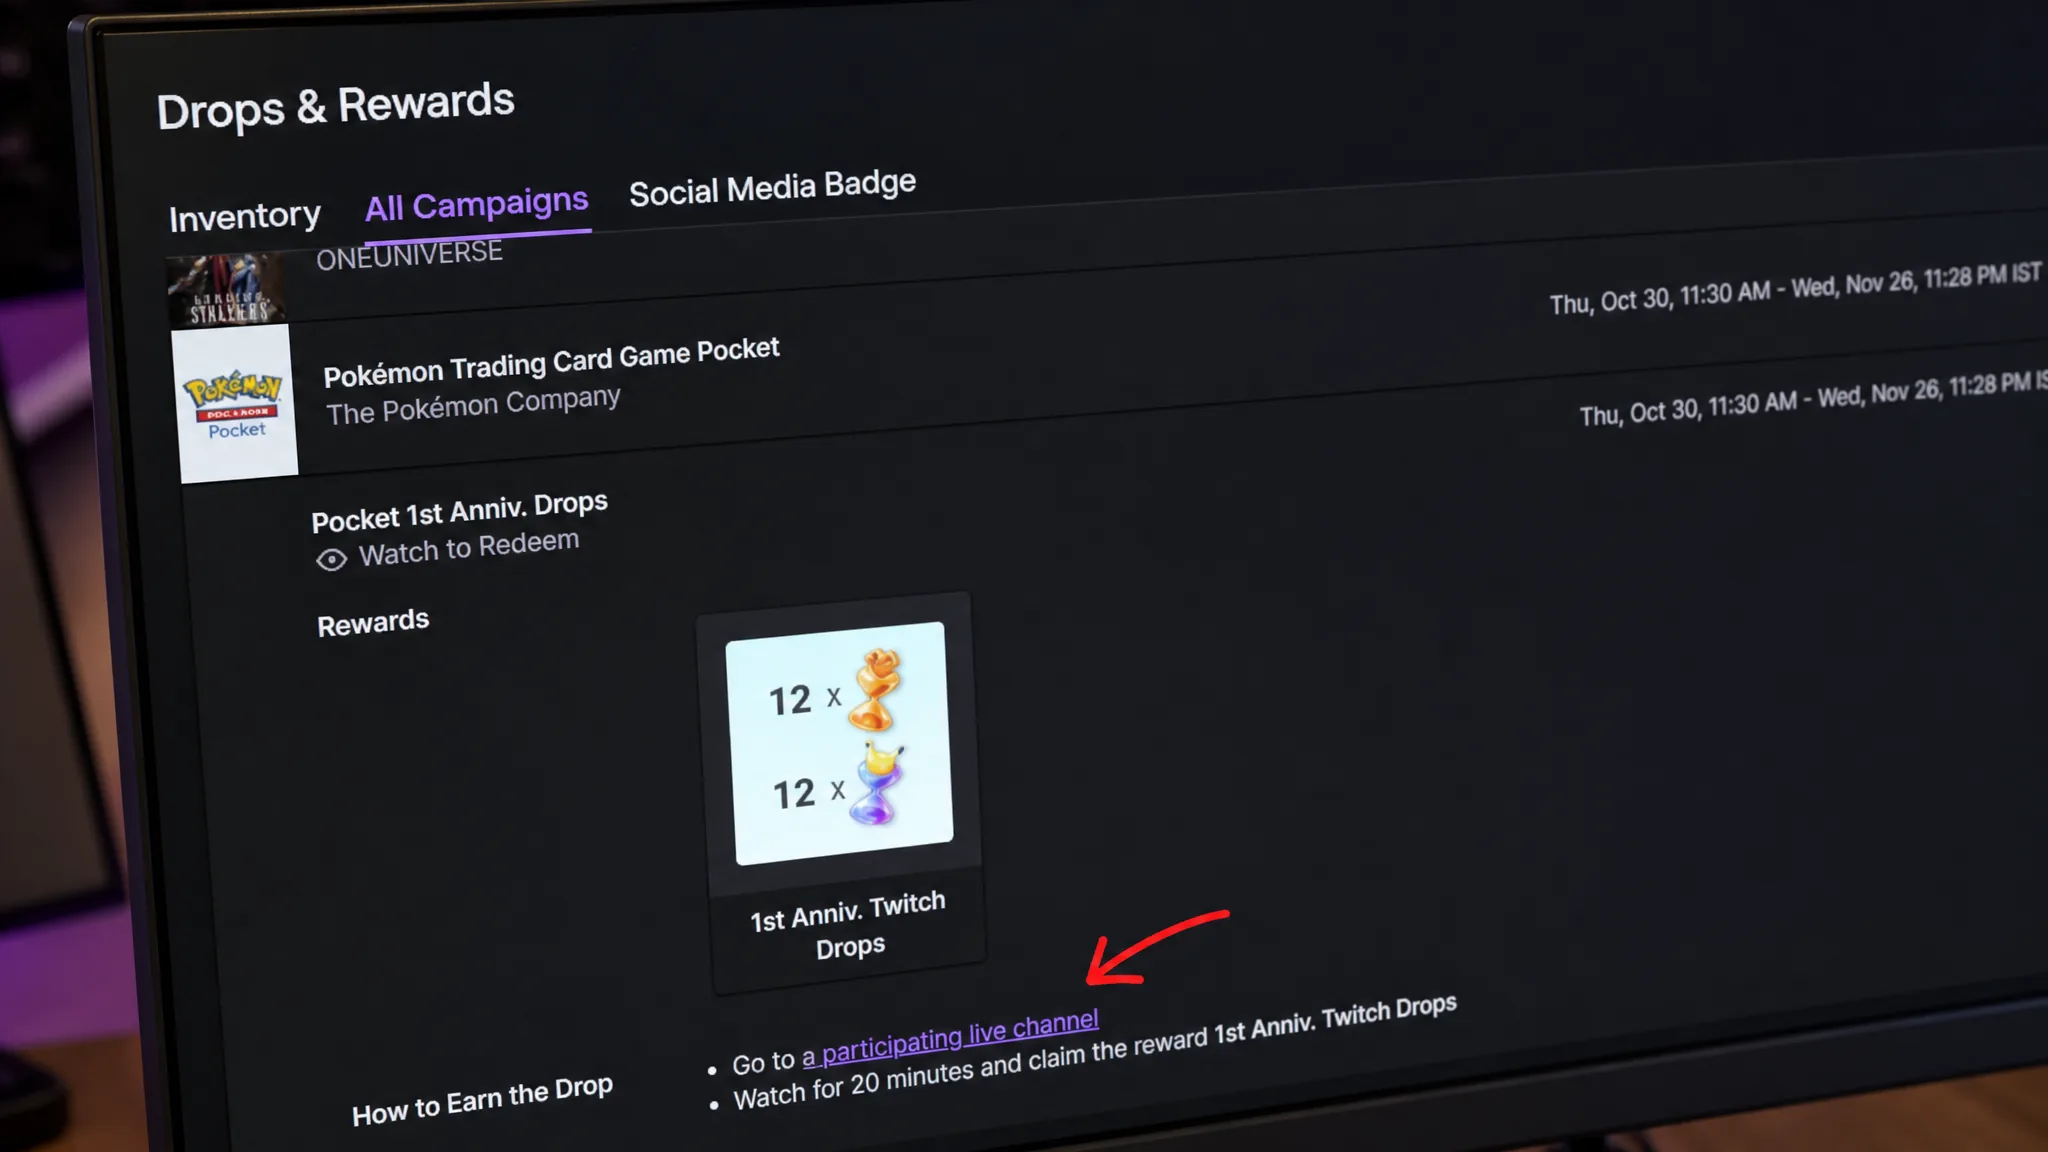Select the All Campaigns tab

pyautogui.click(x=476, y=205)
